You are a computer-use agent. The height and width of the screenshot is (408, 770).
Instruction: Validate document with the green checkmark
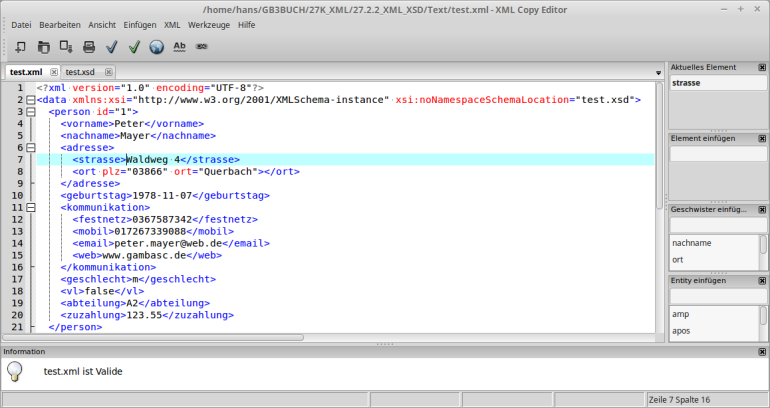[x=134, y=46]
